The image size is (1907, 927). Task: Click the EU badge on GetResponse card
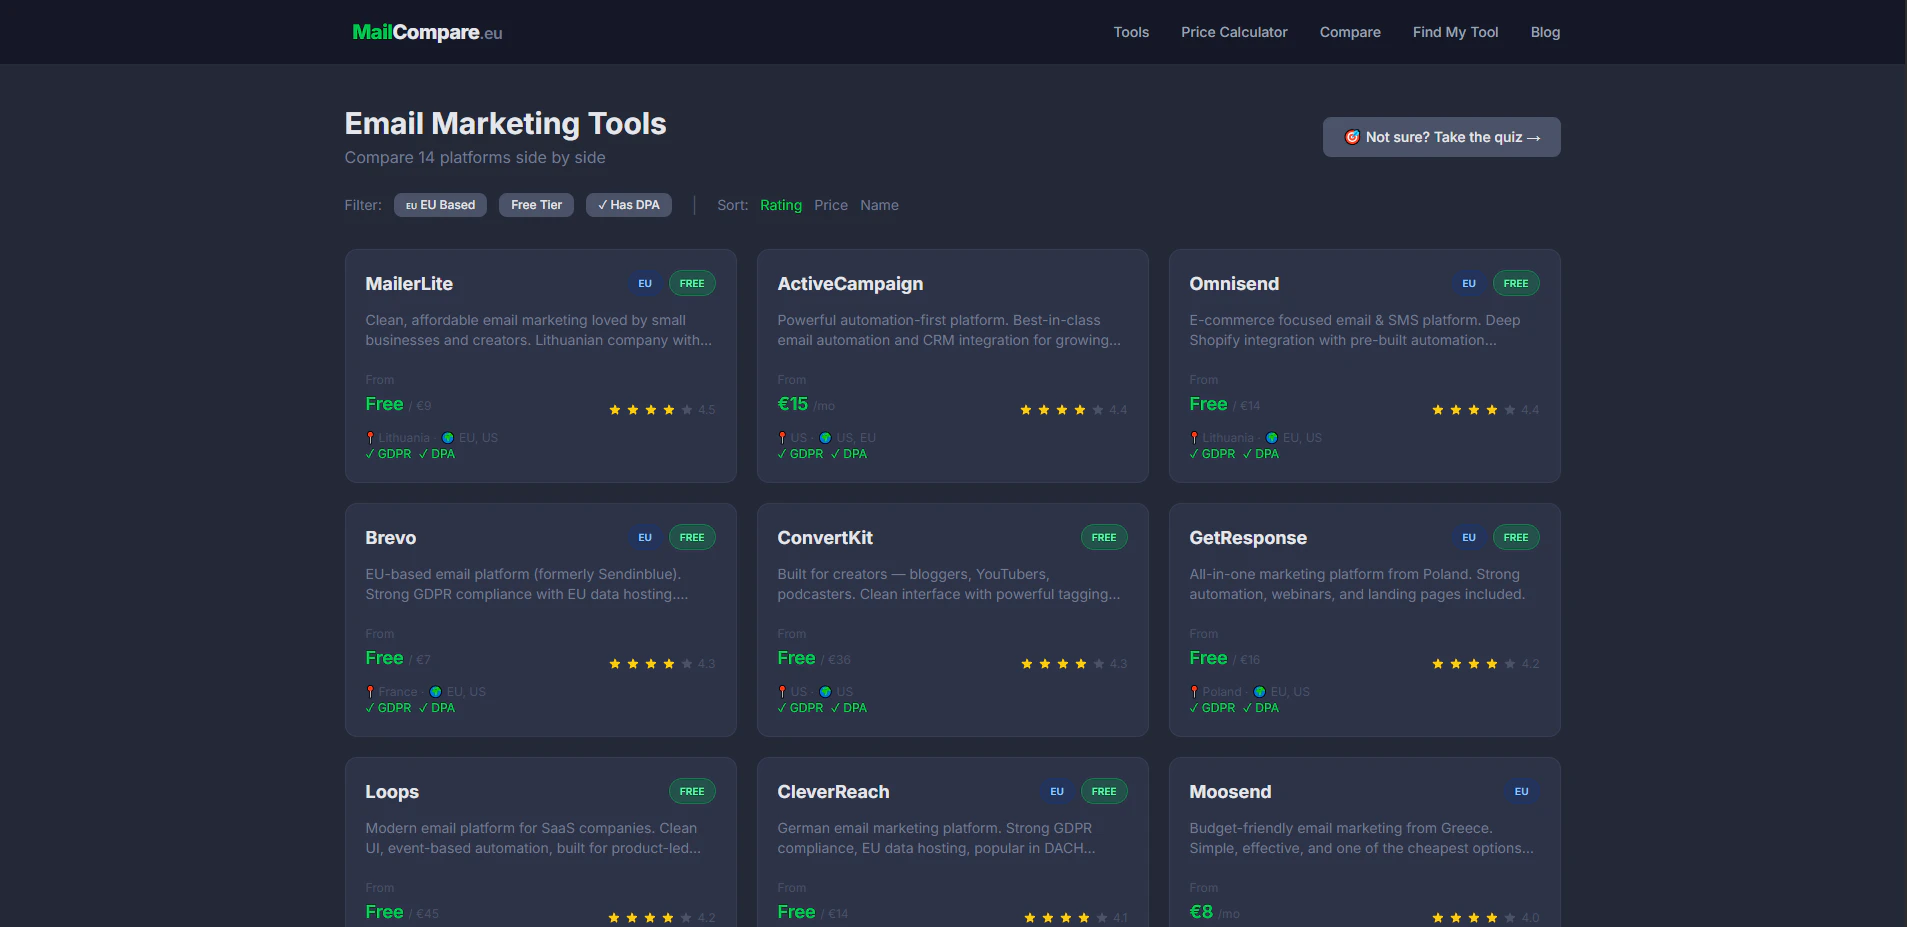tap(1469, 538)
